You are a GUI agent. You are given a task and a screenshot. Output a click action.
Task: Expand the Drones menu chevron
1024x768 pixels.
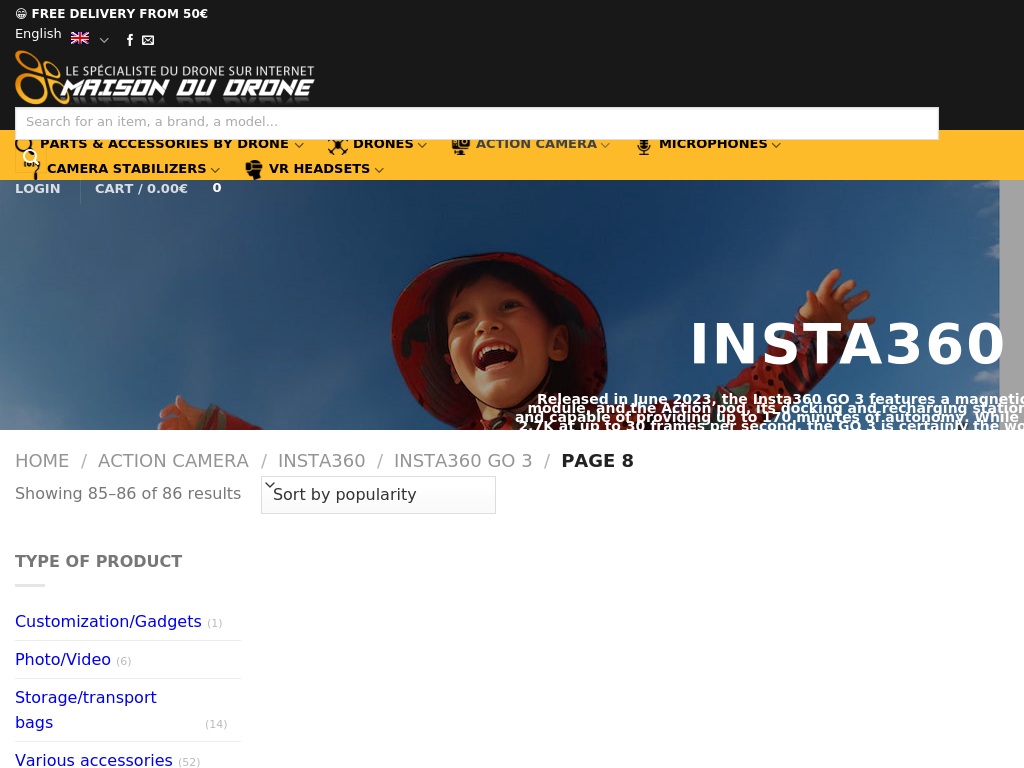tap(422, 145)
